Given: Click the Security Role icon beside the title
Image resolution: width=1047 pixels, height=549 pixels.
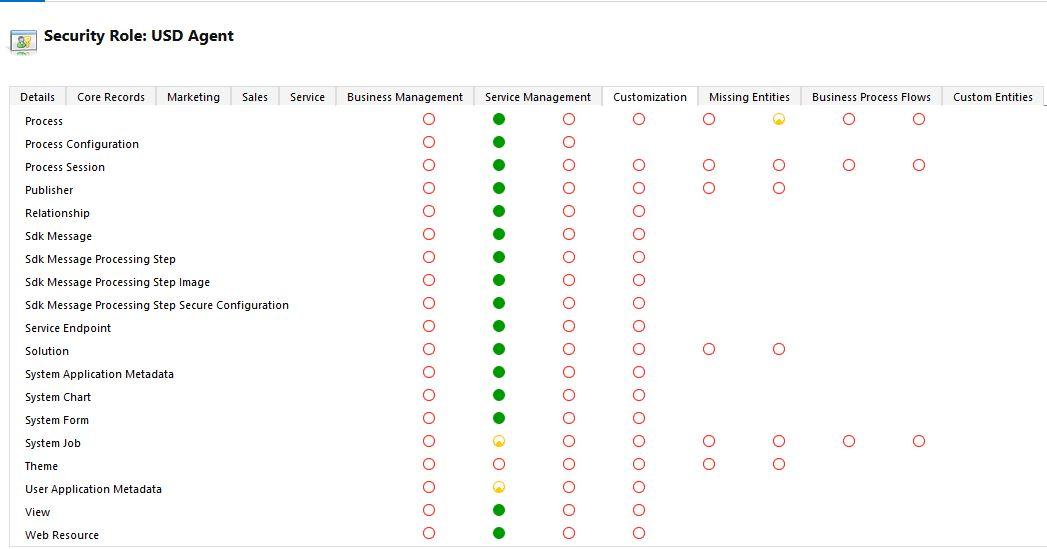Looking at the screenshot, I should (23, 40).
